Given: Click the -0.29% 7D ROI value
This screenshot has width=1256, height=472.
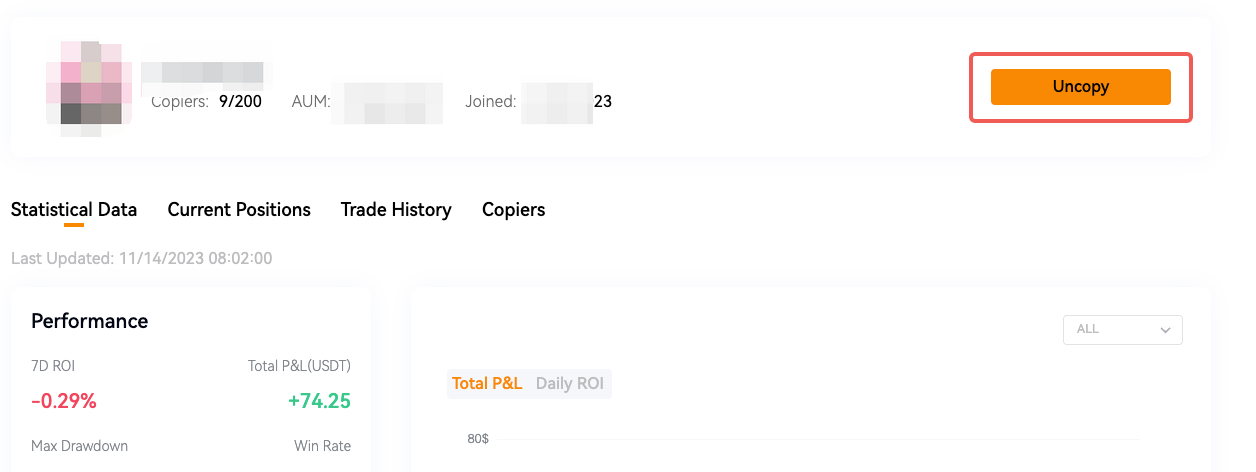Looking at the screenshot, I should [x=64, y=401].
